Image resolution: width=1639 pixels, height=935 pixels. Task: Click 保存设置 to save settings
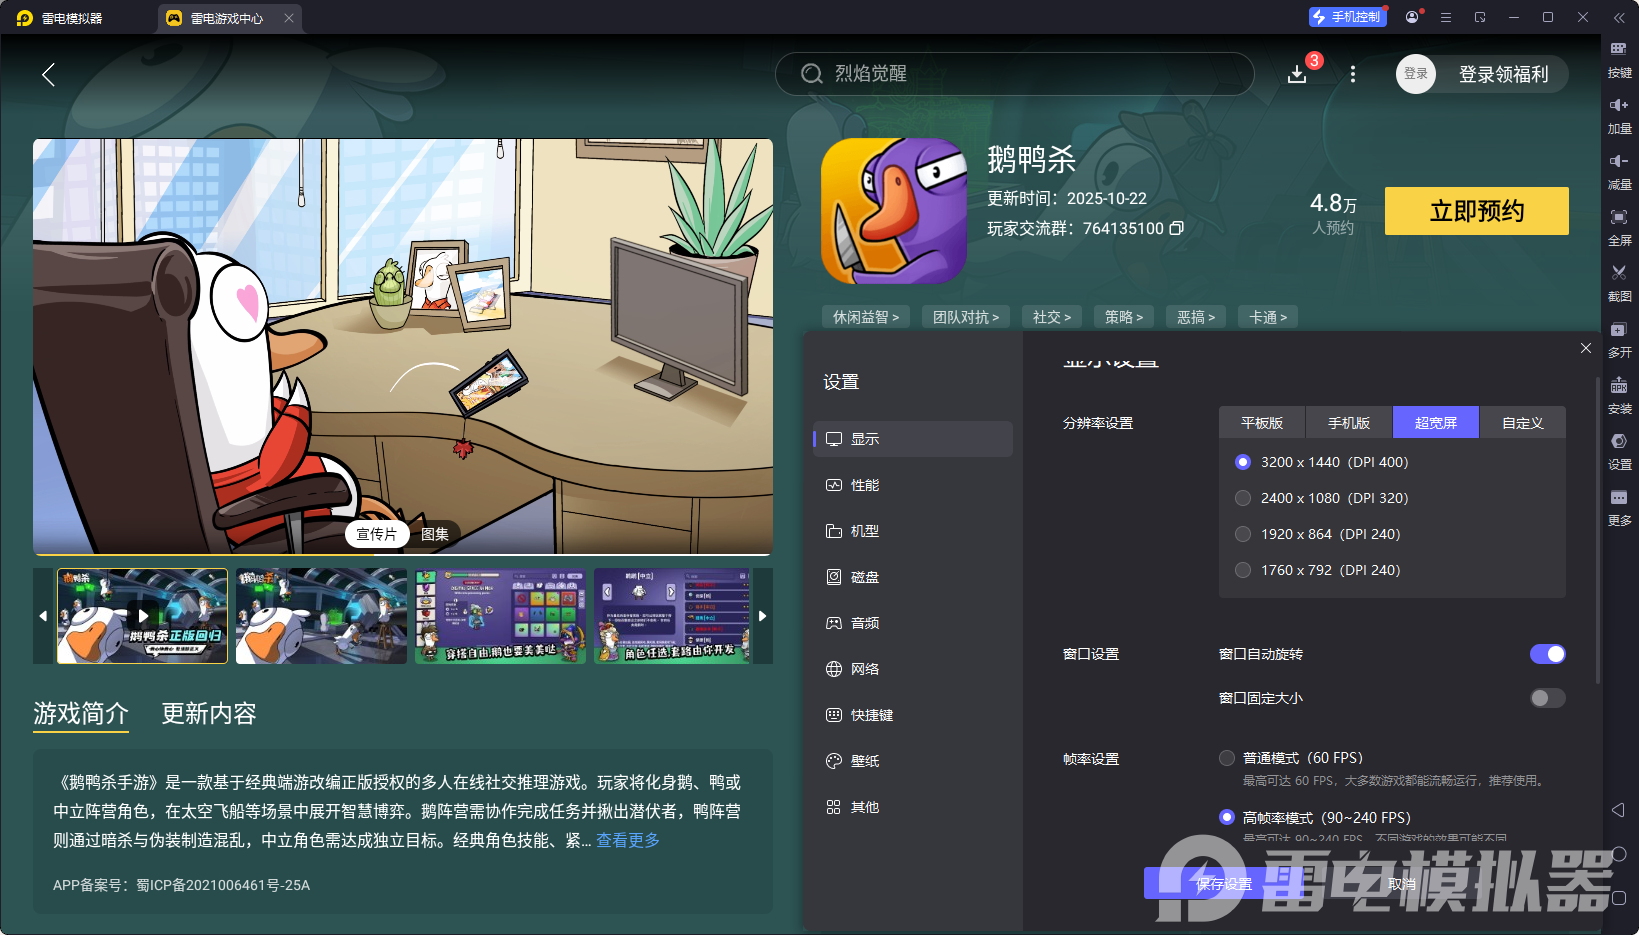[1224, 884]
